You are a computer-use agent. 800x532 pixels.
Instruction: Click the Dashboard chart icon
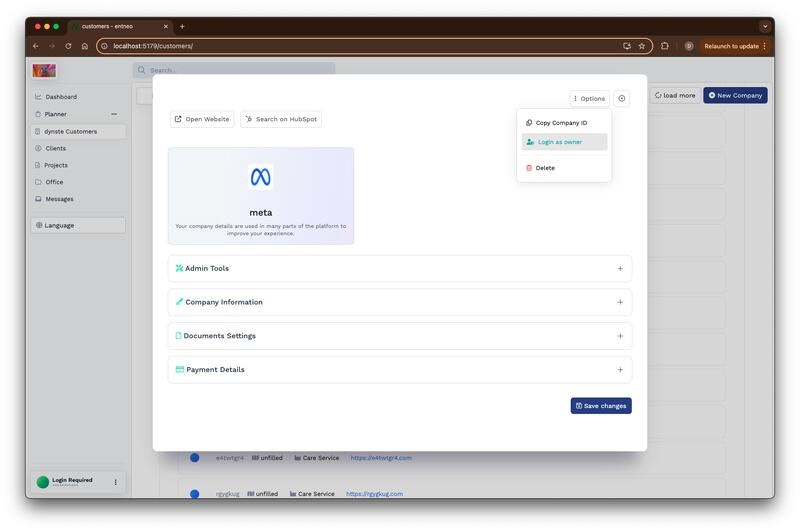click(x=38, y=97)
